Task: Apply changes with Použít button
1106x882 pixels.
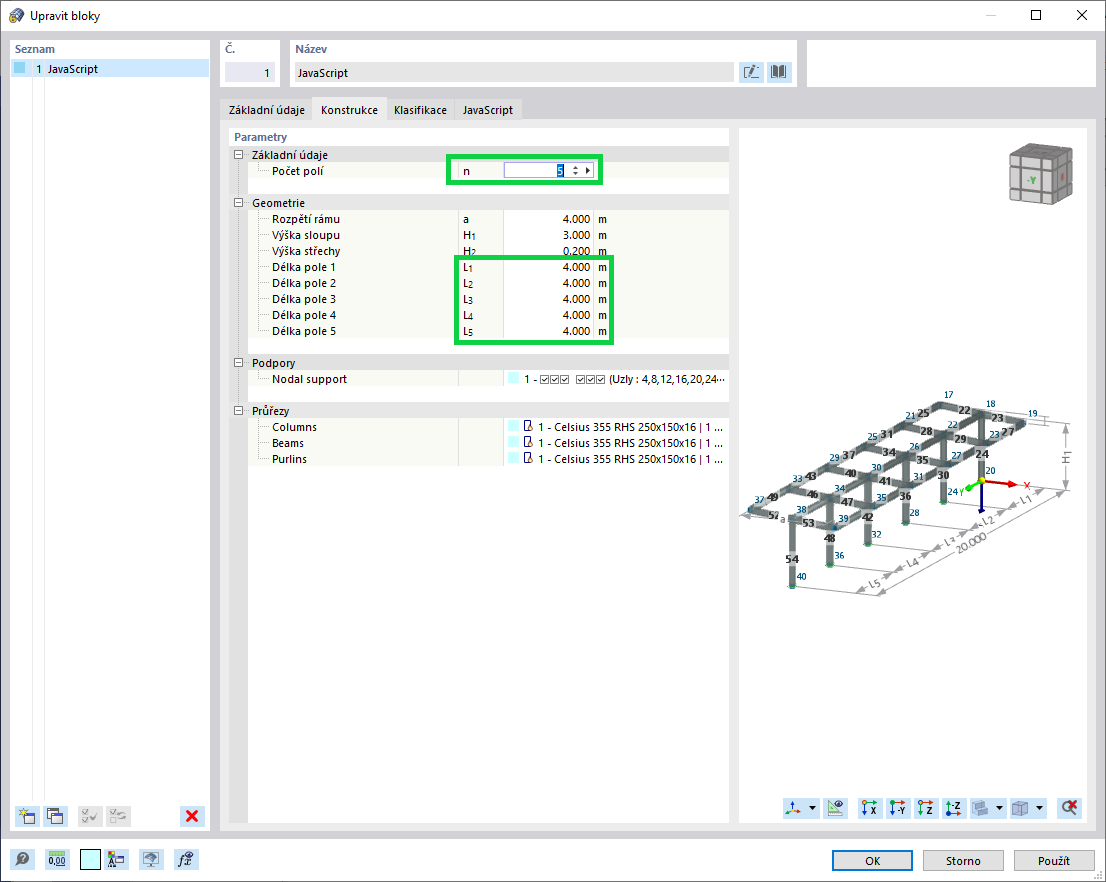Action: coord(1054,861)
